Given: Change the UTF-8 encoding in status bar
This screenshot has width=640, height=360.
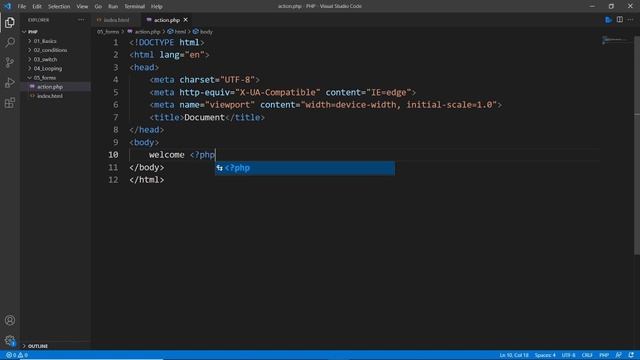Looking at the screenshot, I should point(568,355).
